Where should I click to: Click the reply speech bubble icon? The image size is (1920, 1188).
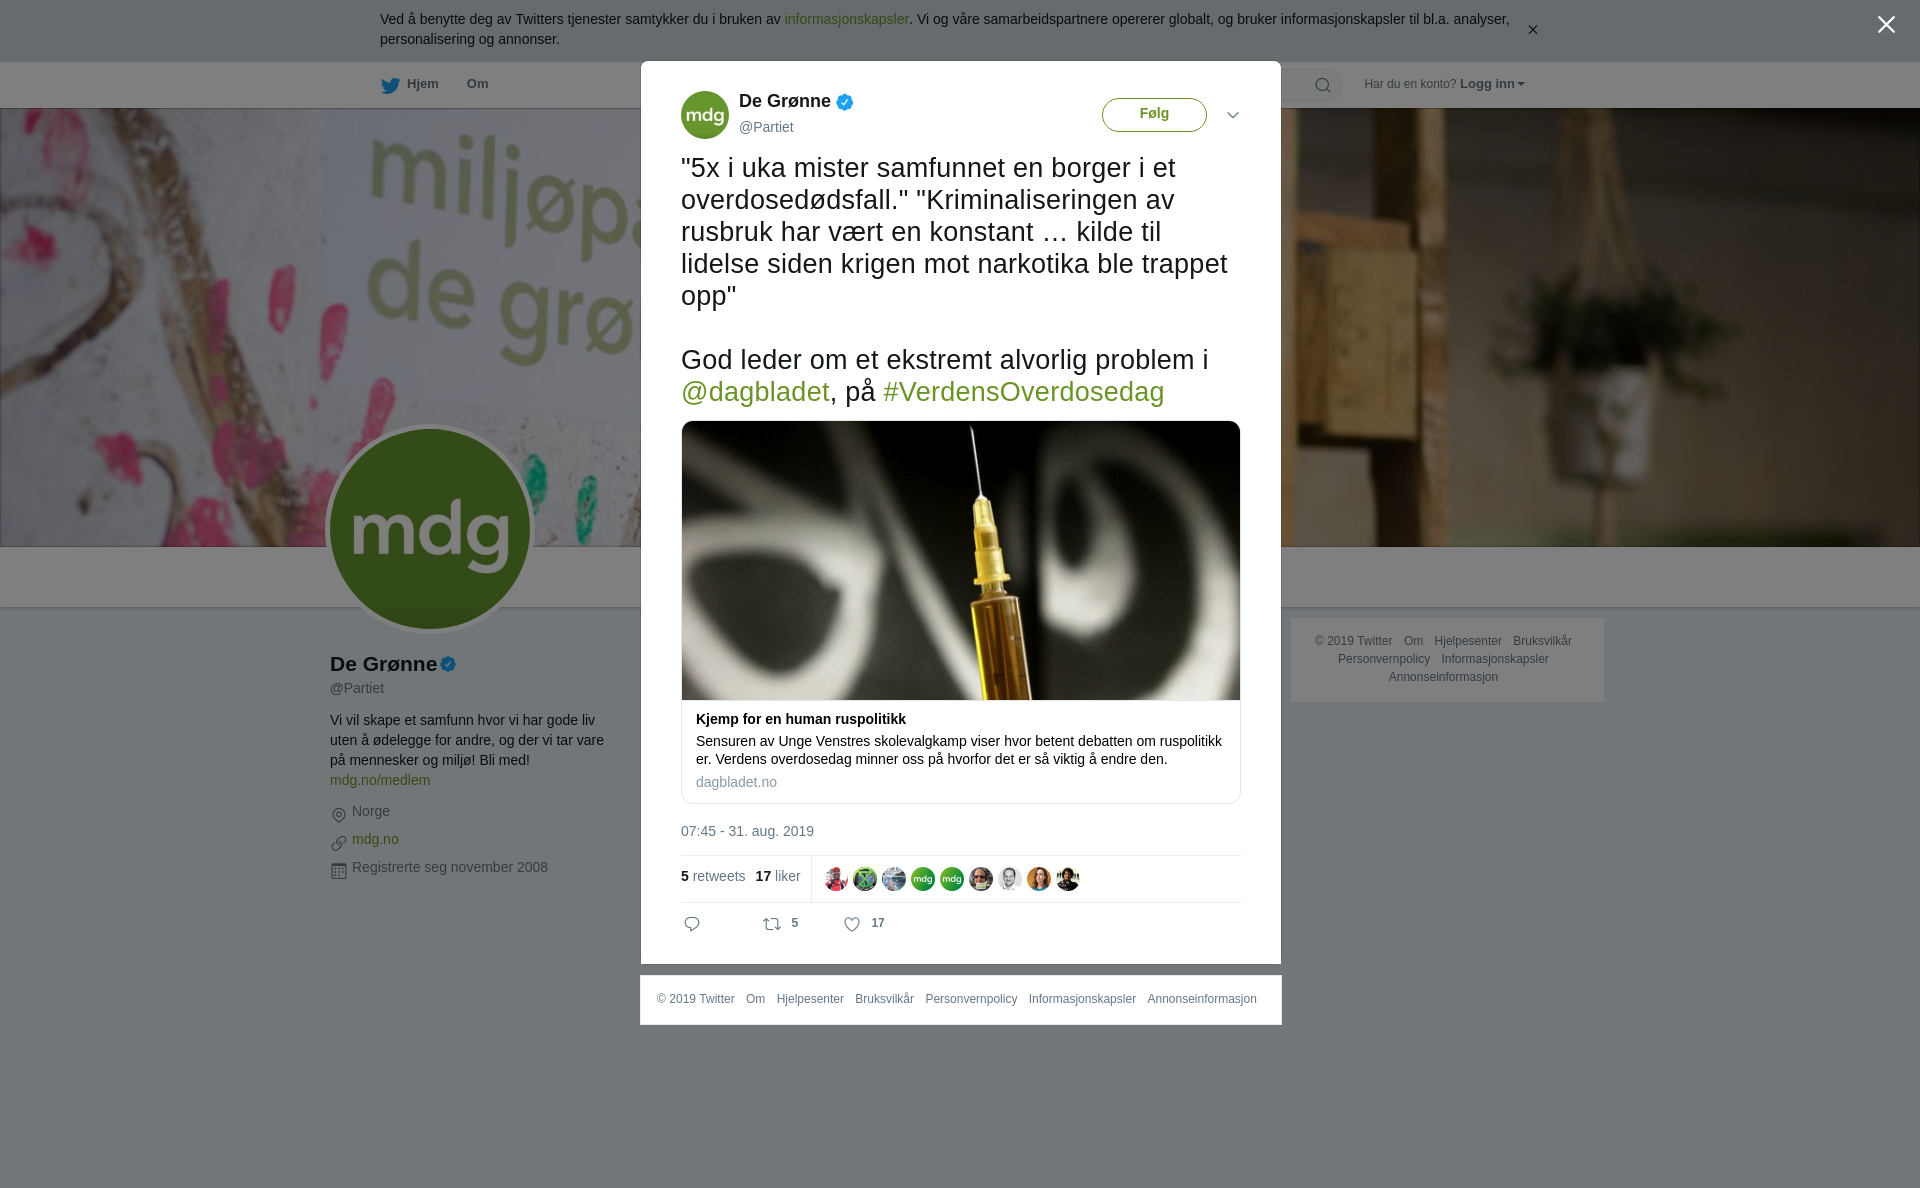click(x=692, y=924)
